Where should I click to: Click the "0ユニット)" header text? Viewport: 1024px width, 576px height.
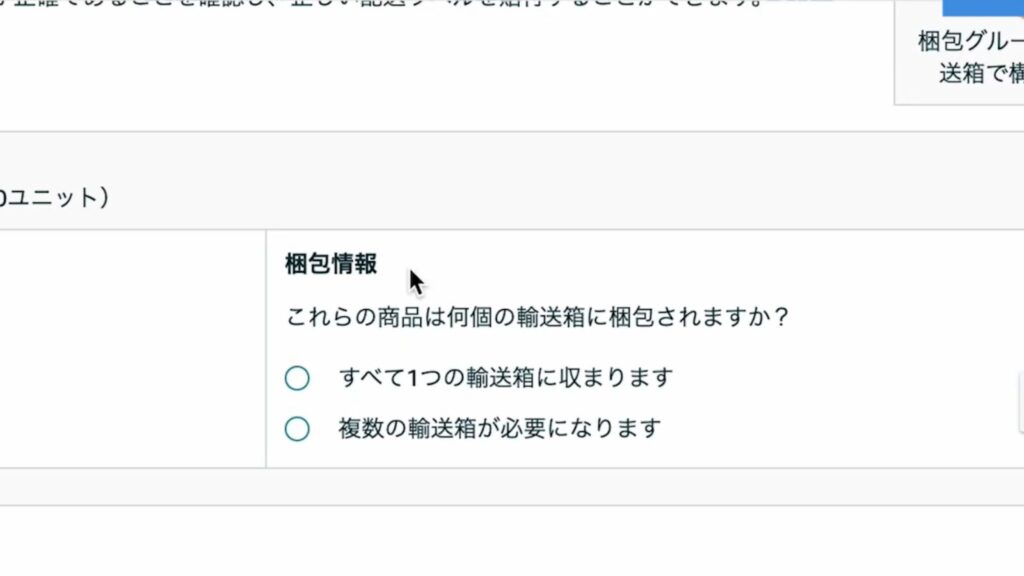[53, 197]
